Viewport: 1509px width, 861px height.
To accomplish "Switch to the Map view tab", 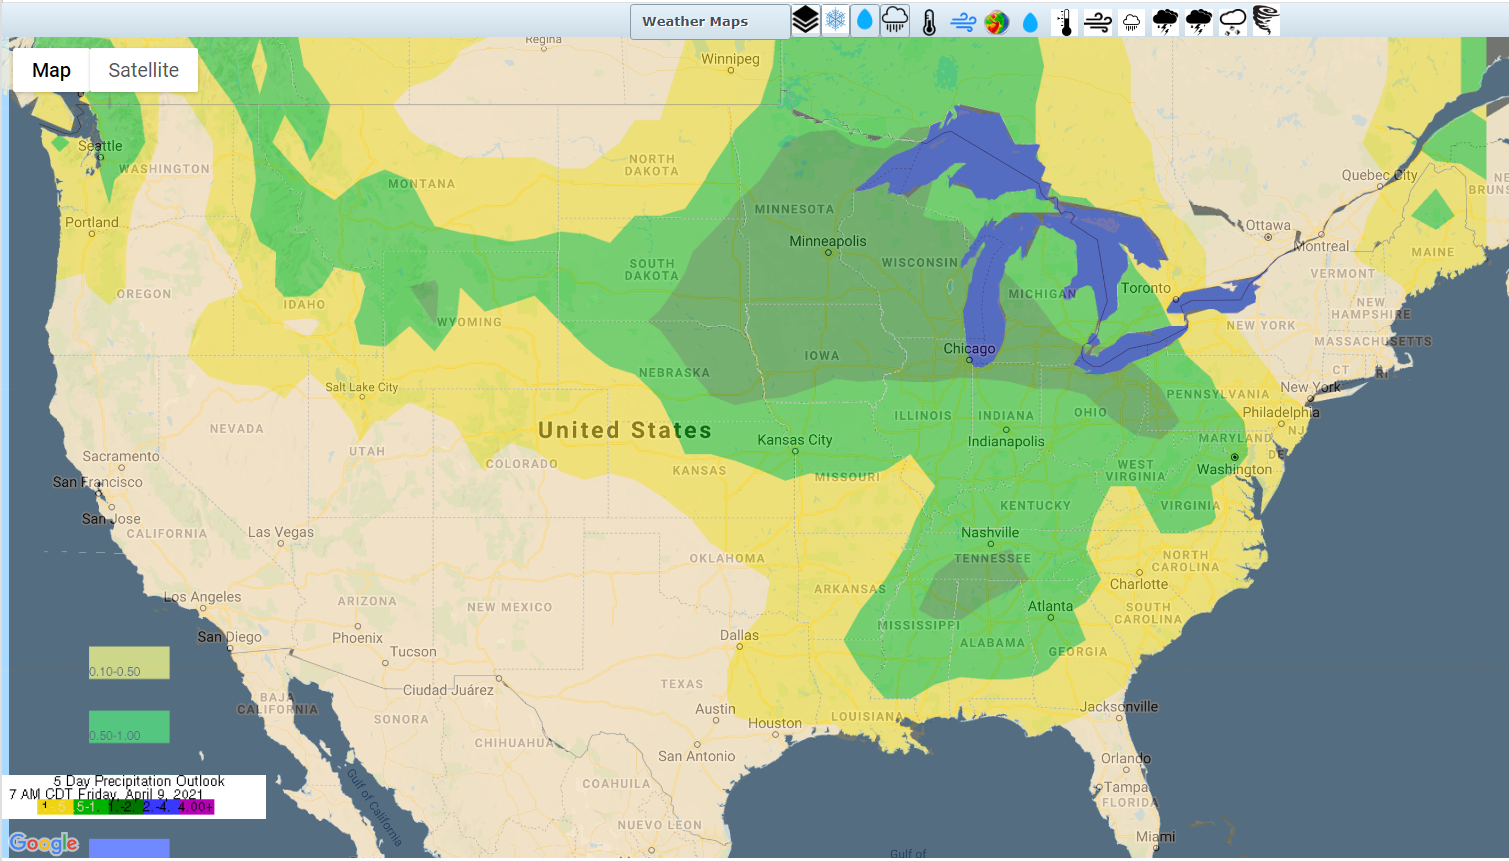I will click(51, 70).
